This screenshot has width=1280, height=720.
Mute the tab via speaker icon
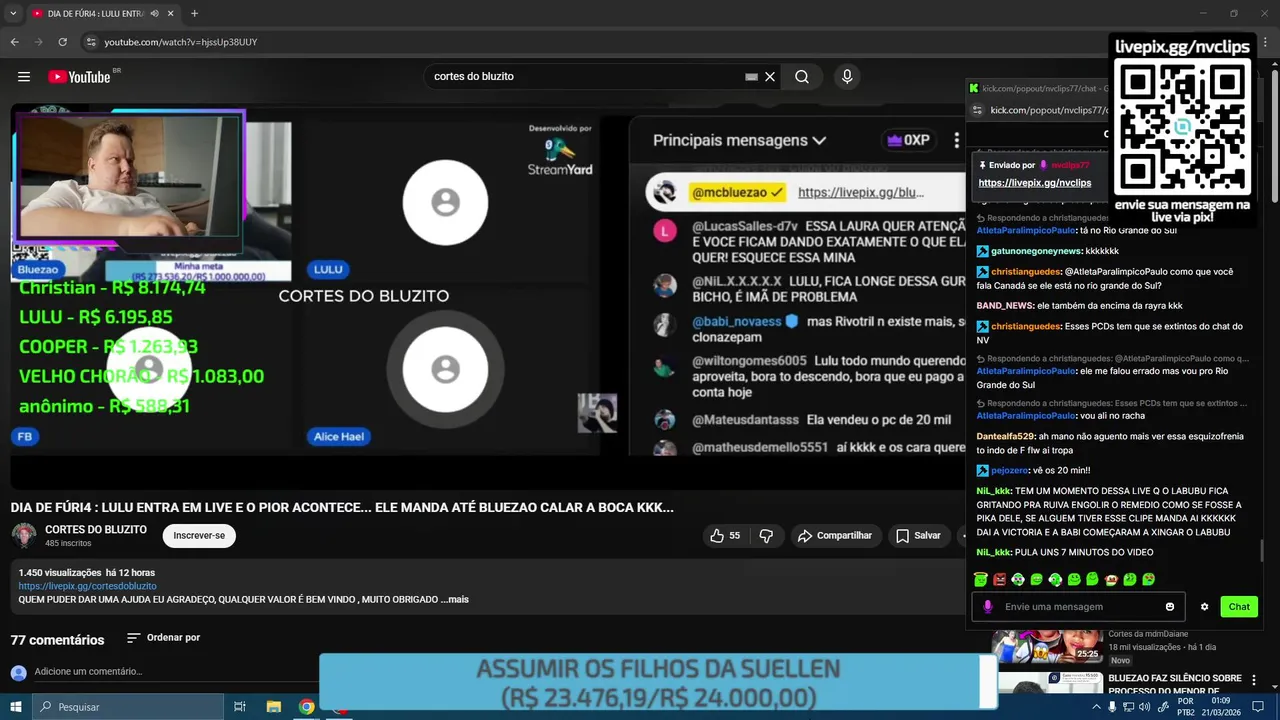pos(154,14)
